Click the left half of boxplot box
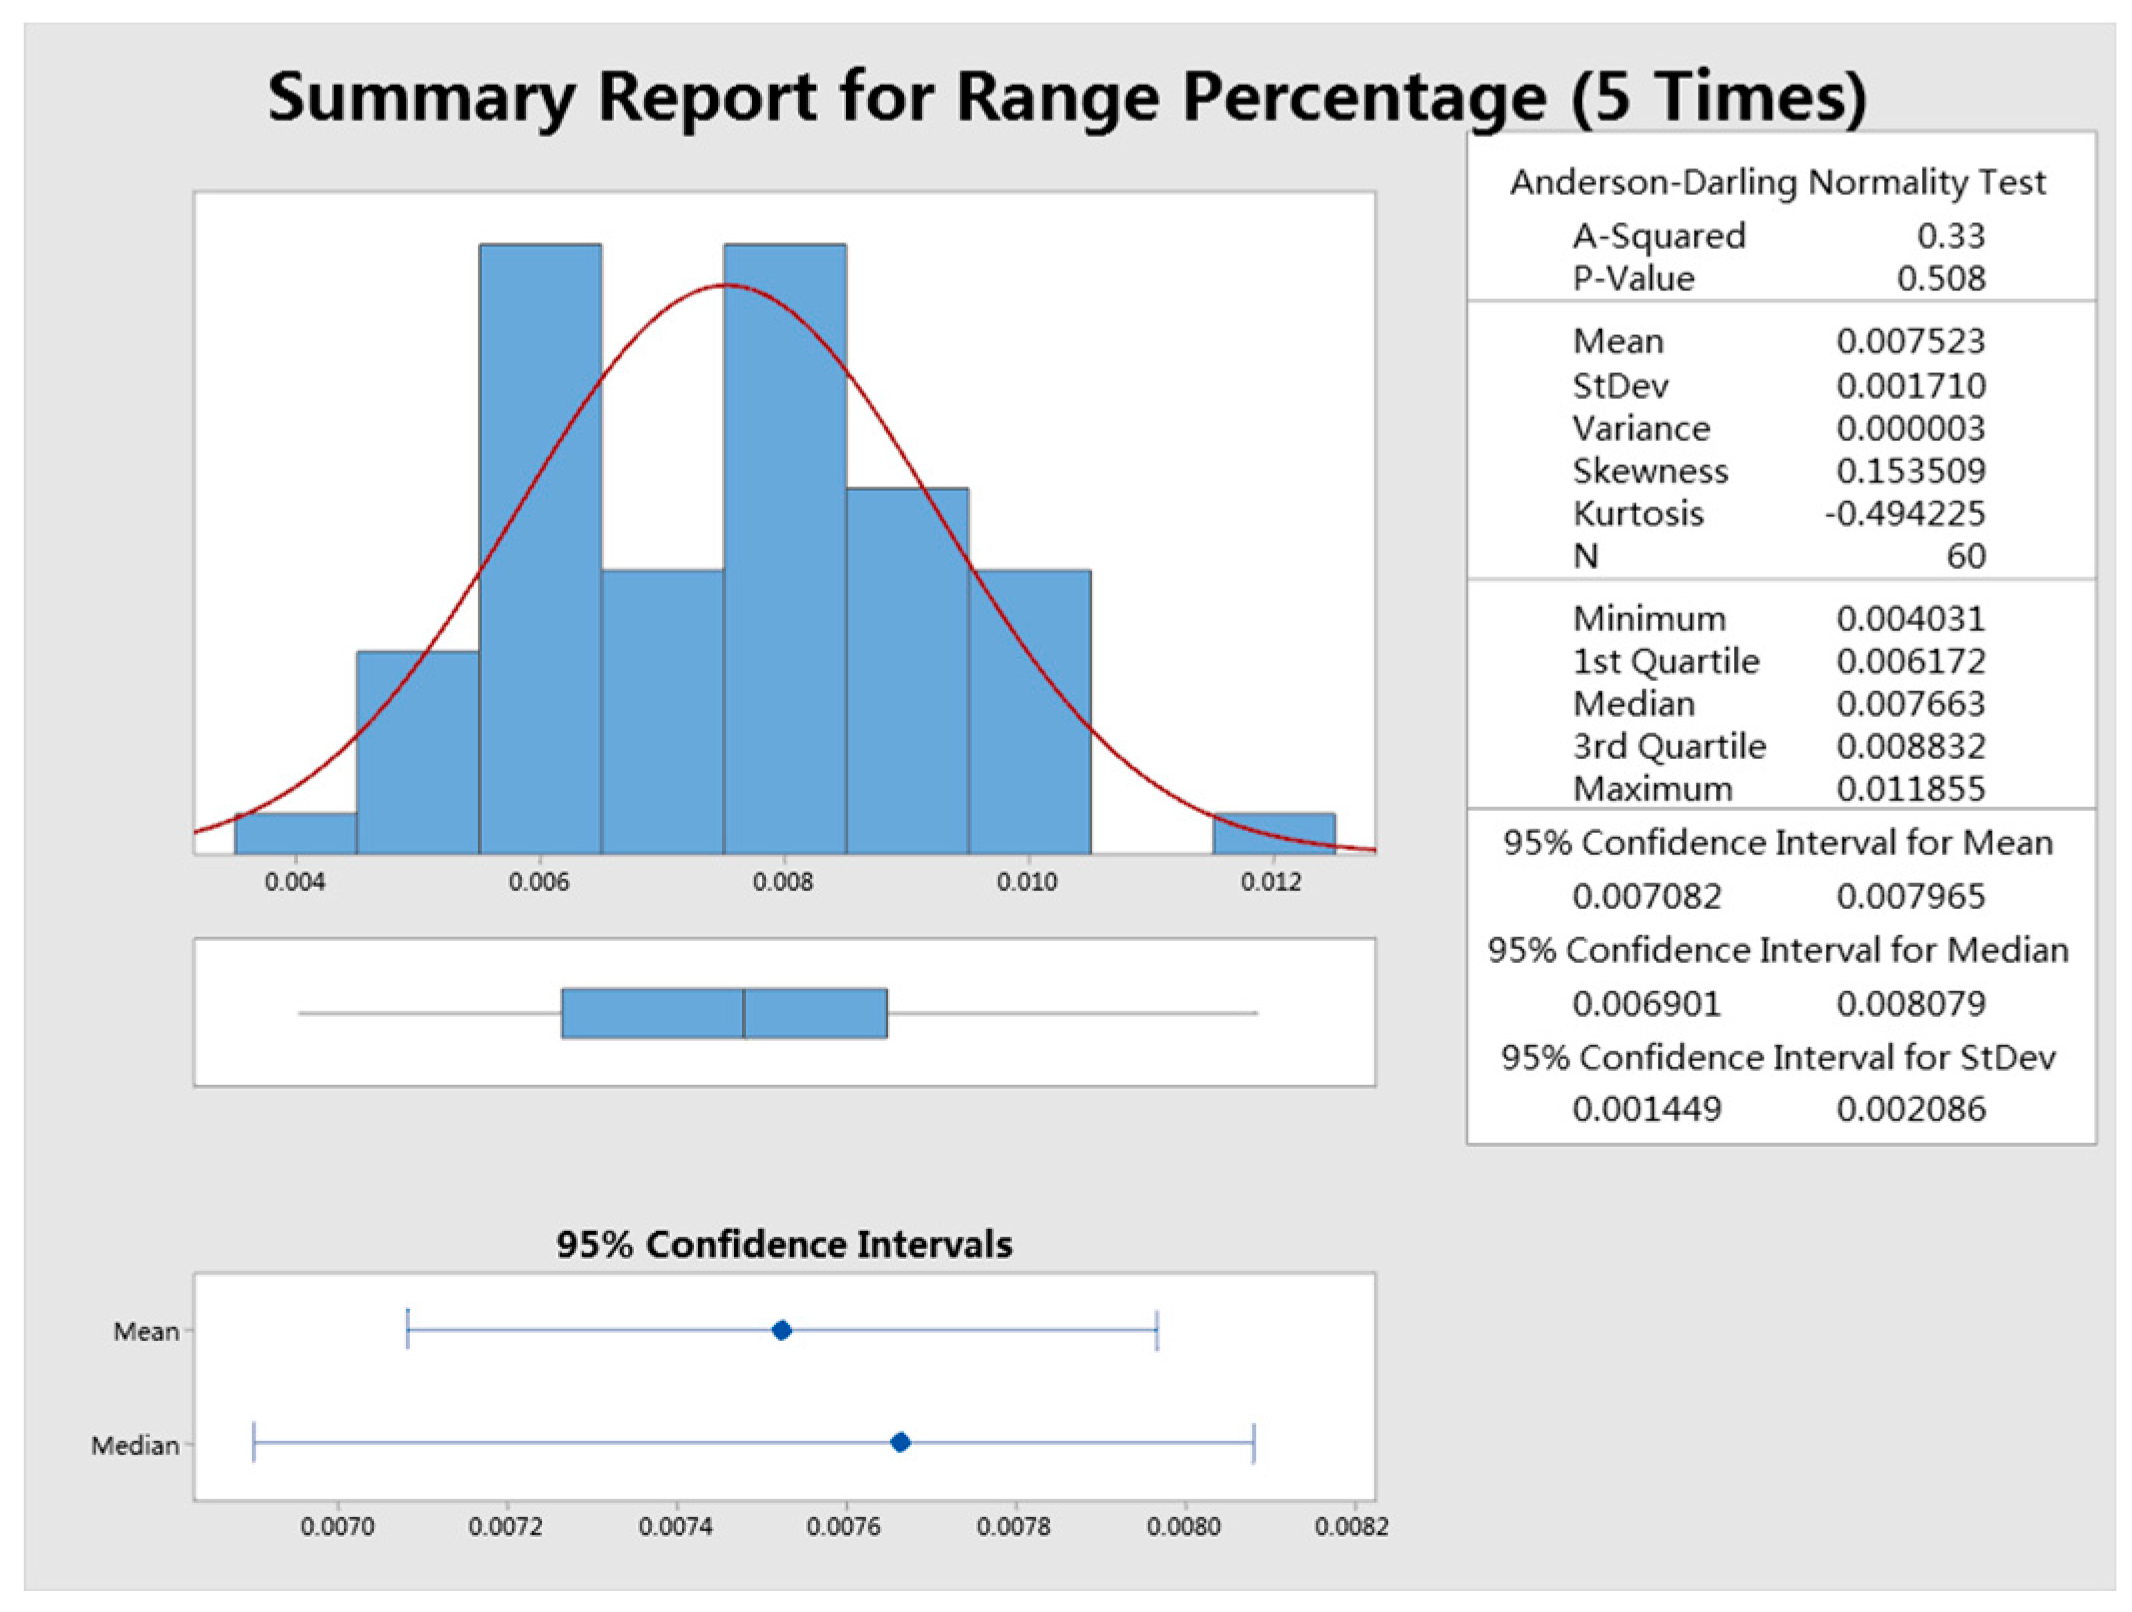 652,1013
